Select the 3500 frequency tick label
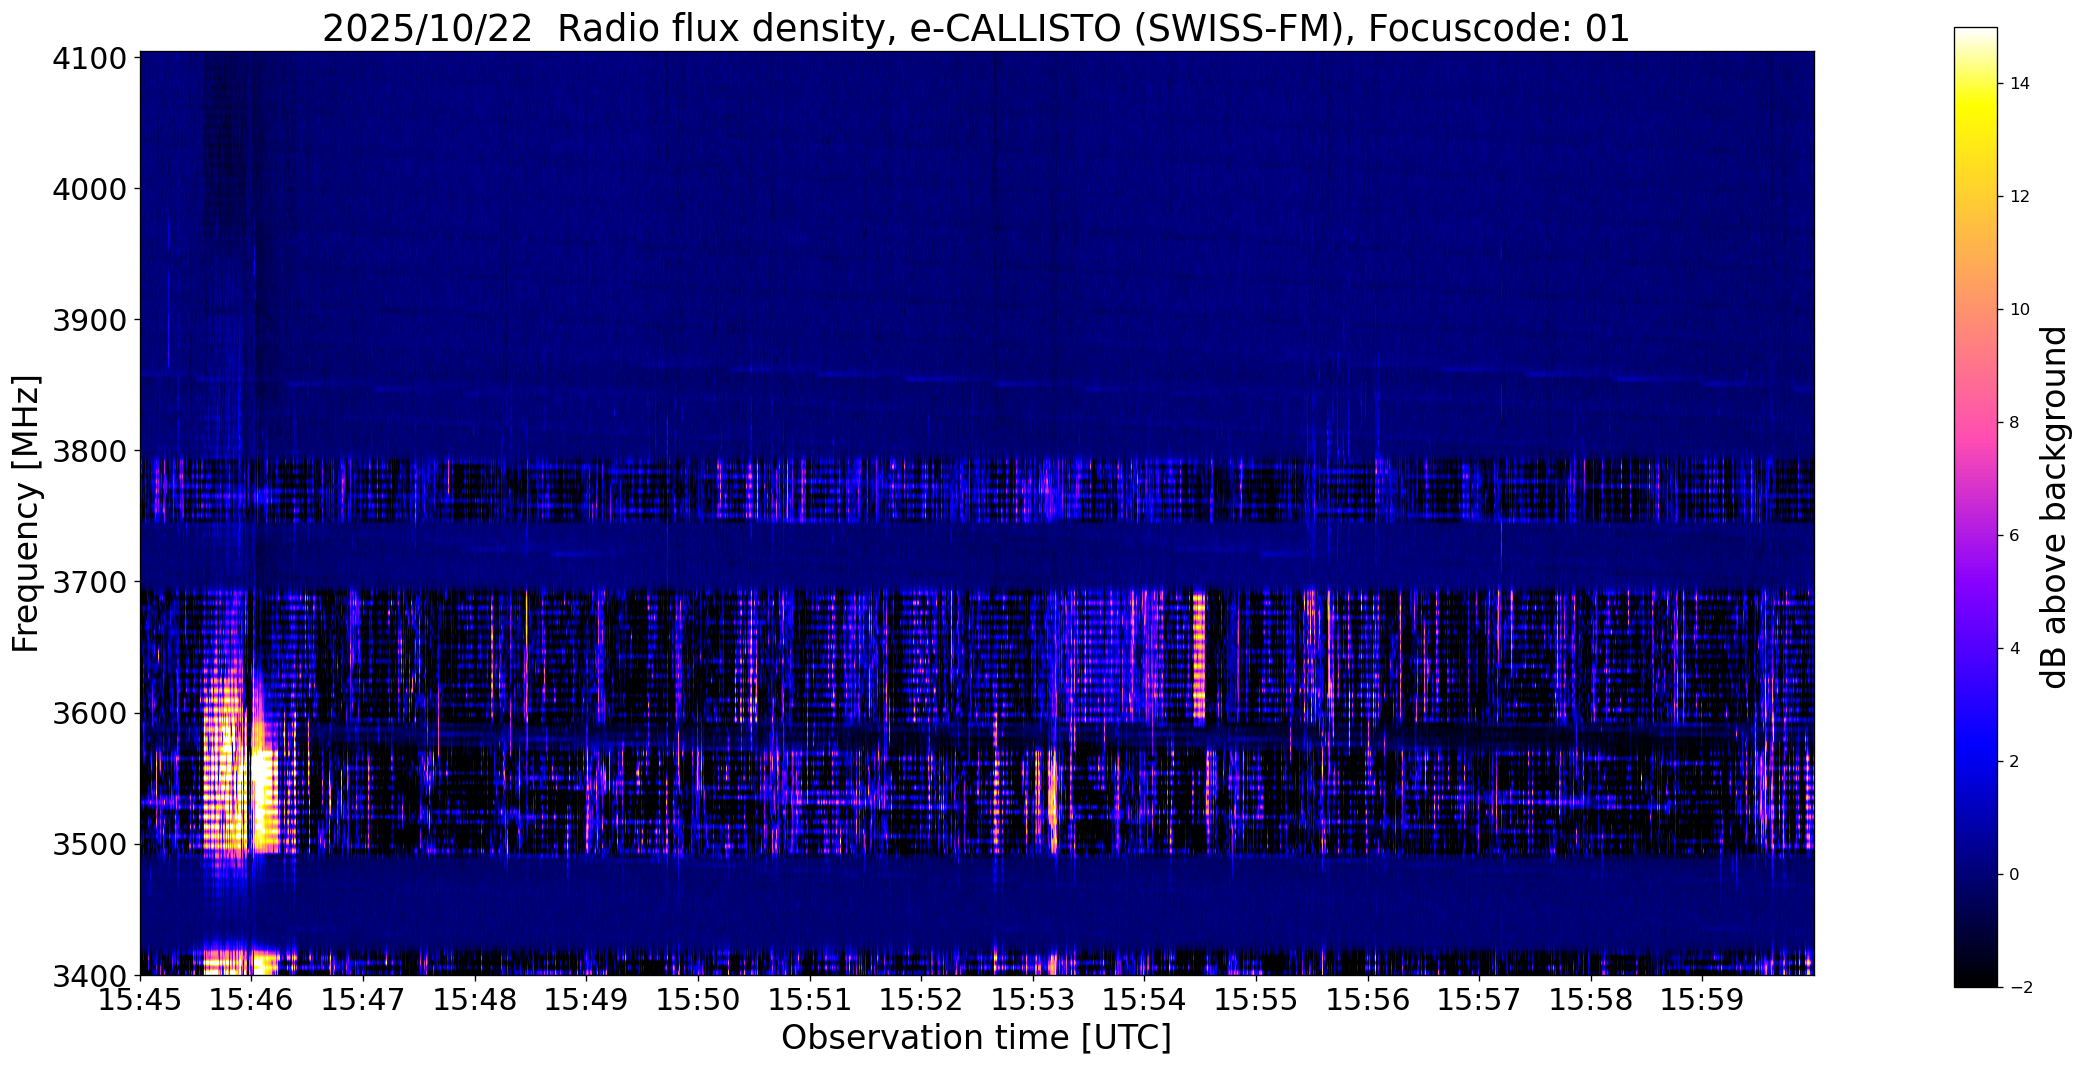Viewport: 2085px width, 1067px height. (89, 845)
